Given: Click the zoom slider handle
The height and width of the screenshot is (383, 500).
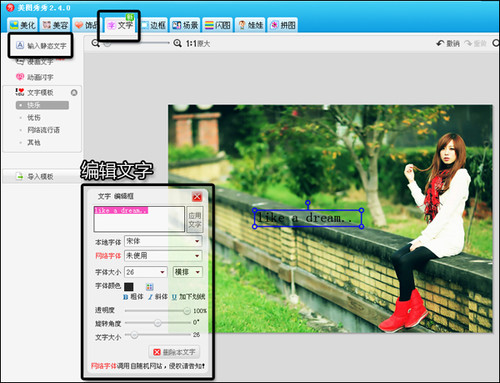Looking at the screenshot, I should (107, 43).
